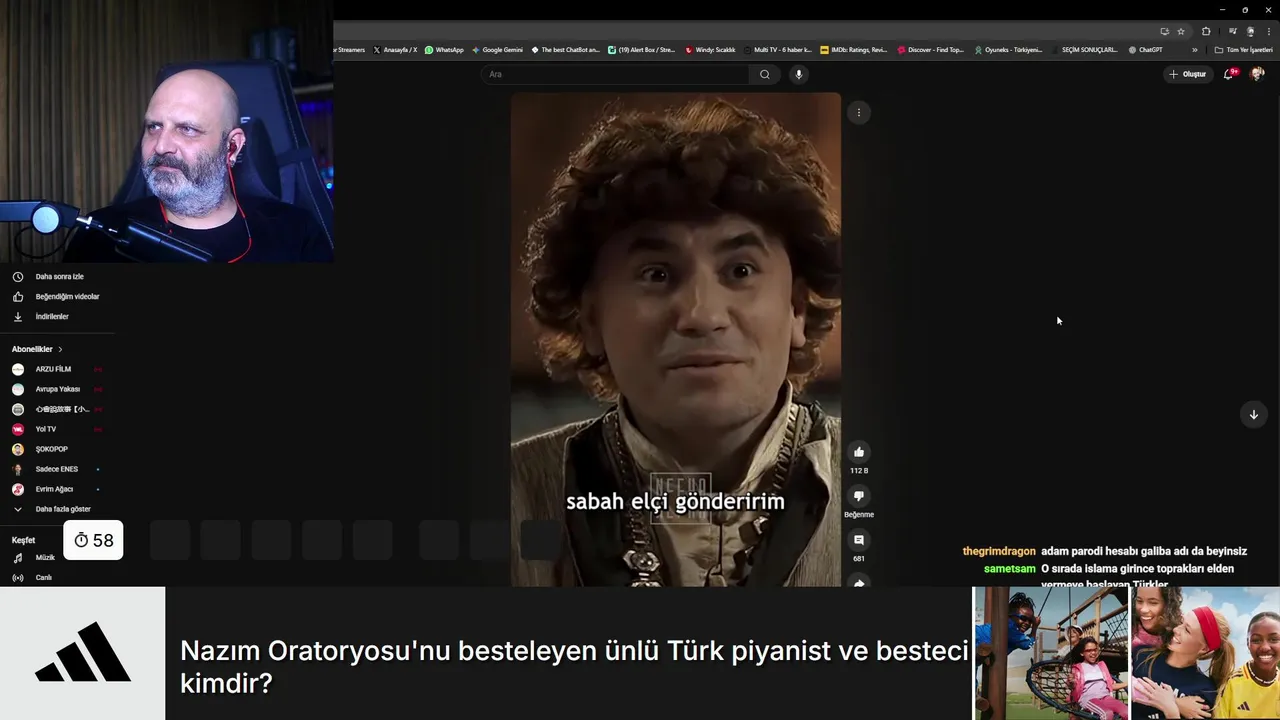Click the playground kids ad image
Screen dimensions: 1280x720
[x=1051, y=653]
